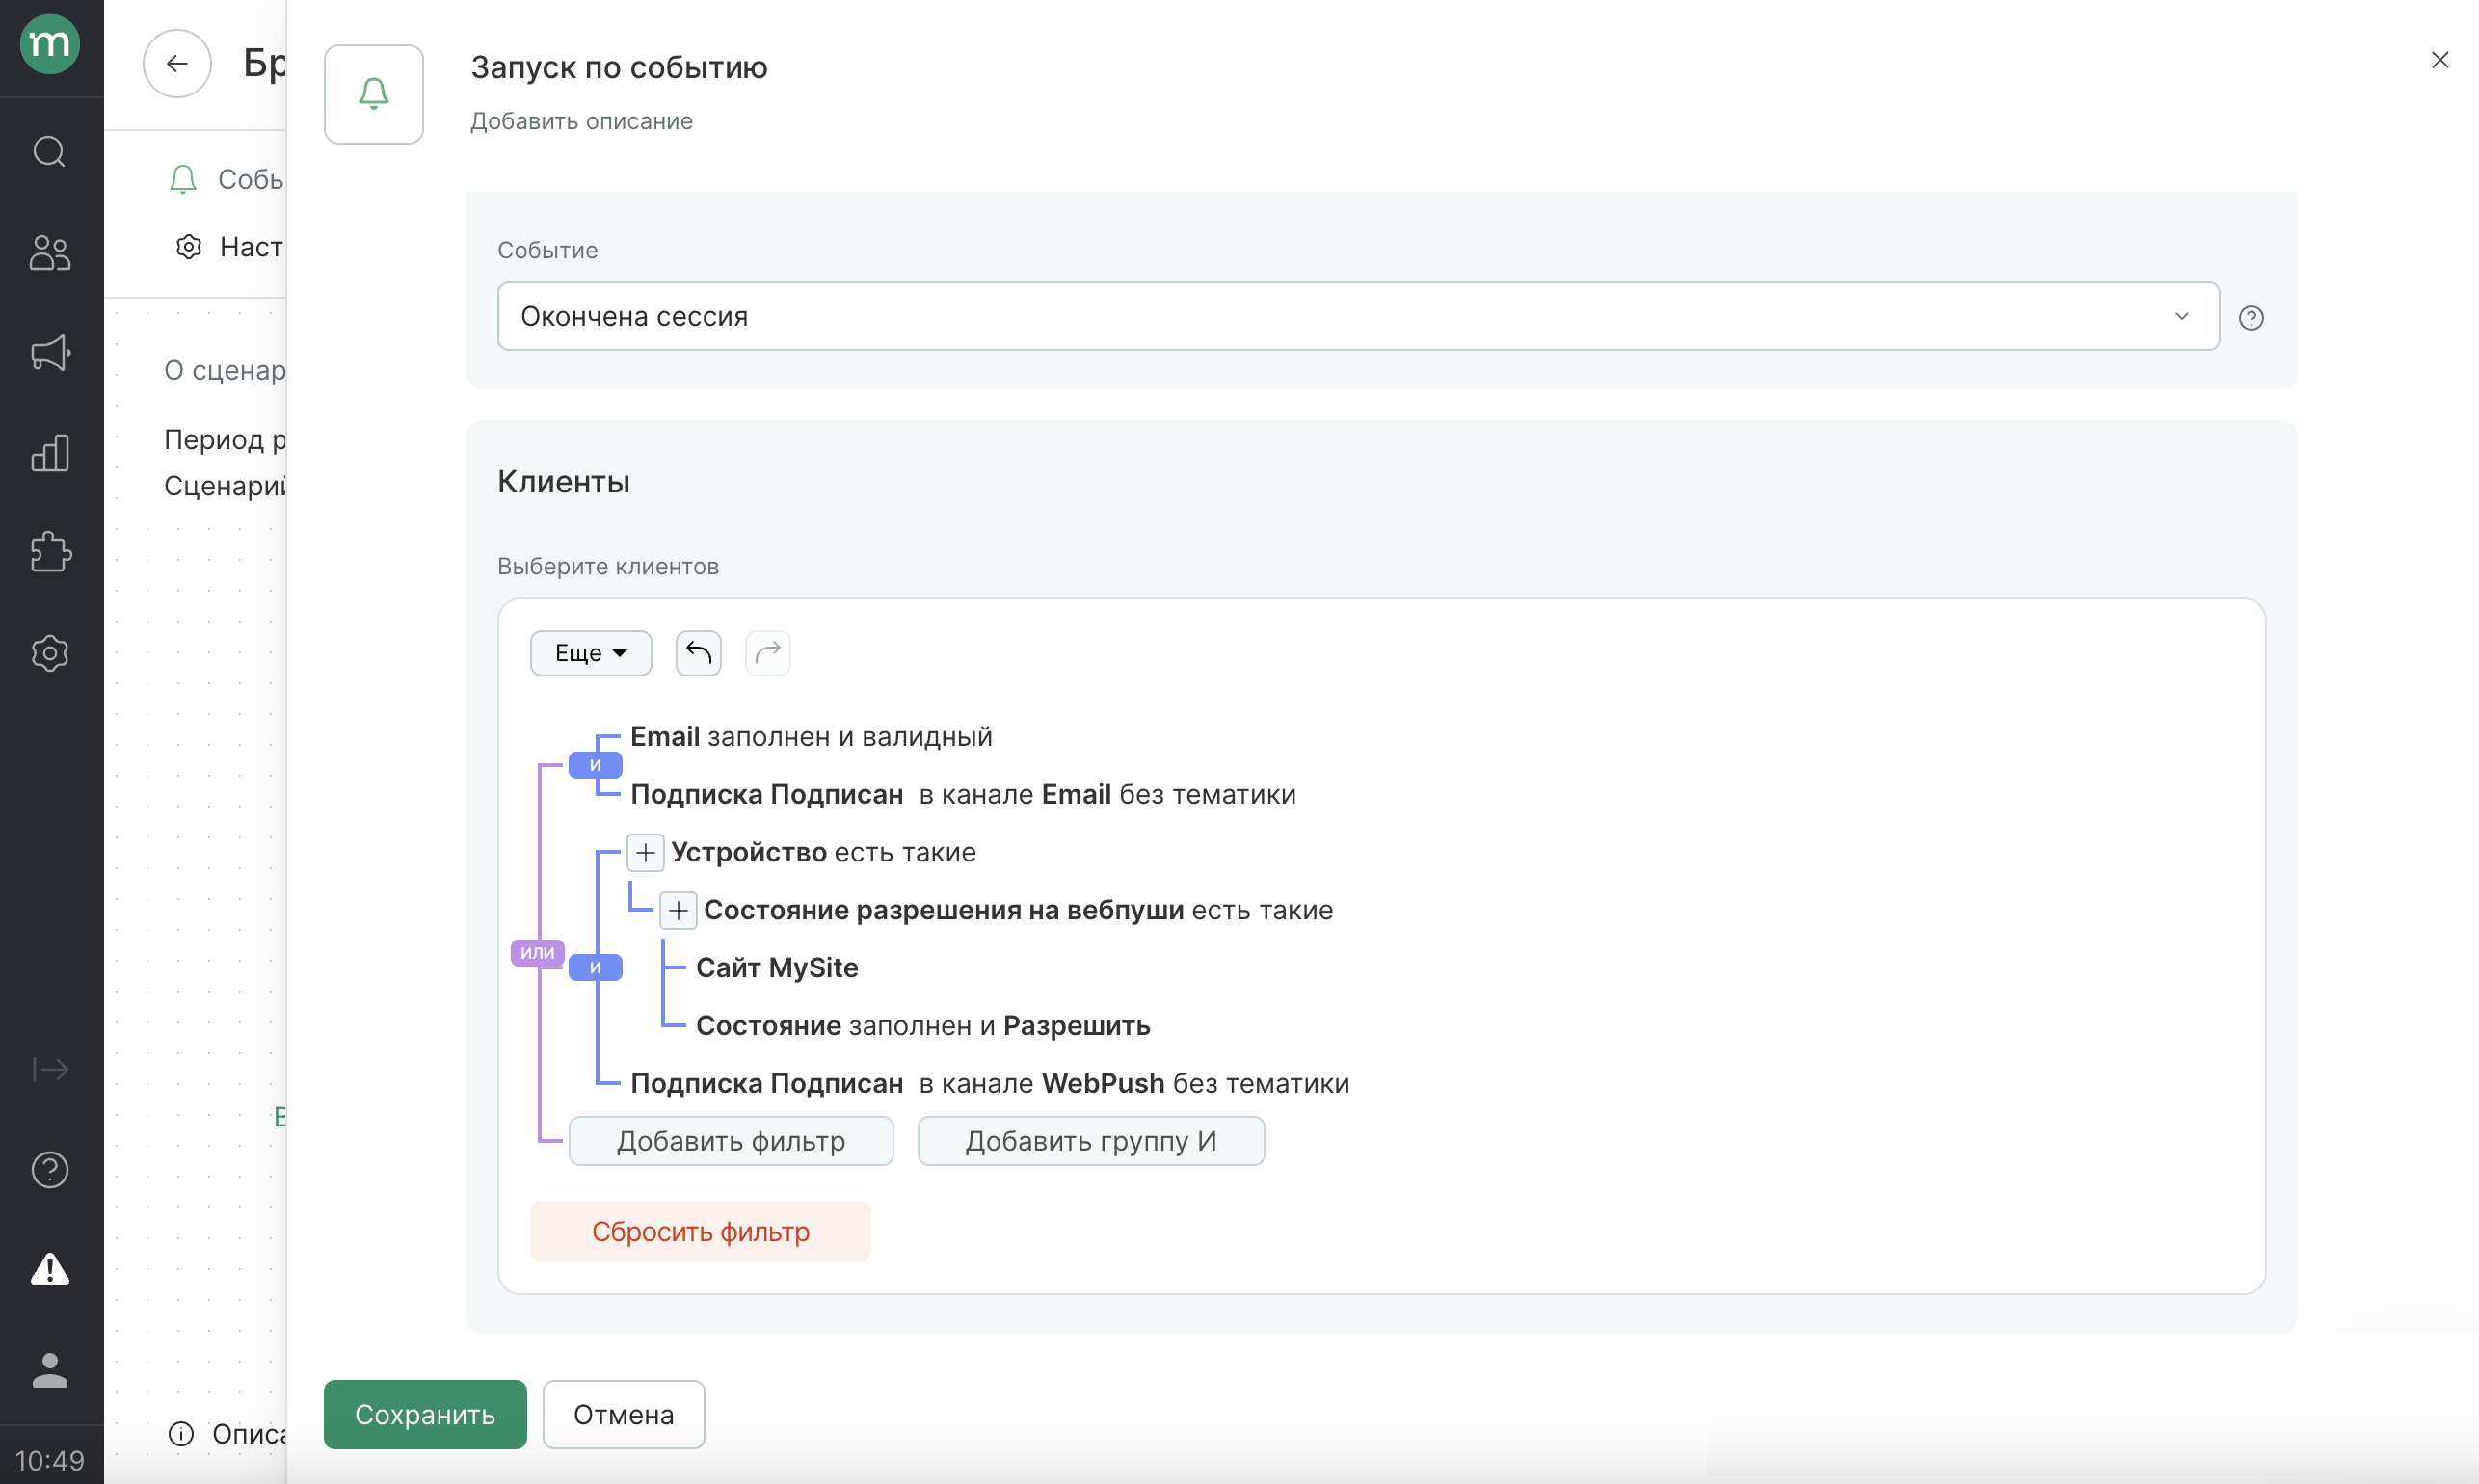Screen dimensions: 2479x1484
Task: Select the Email заполнен и валидный condition
Action: click(811, 737)
